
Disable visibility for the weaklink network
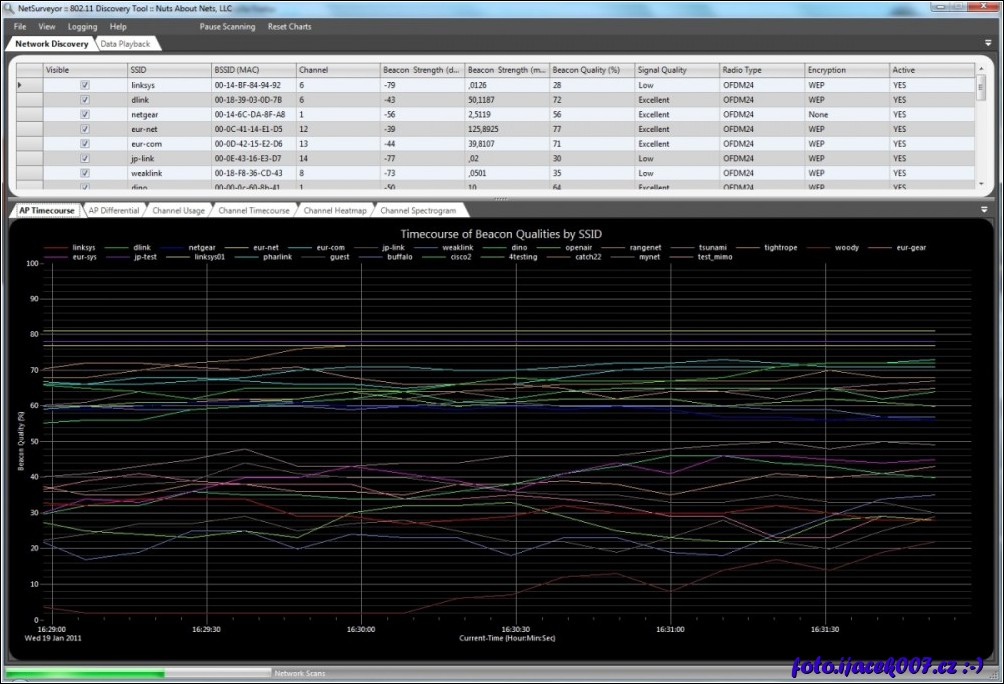click(85, 173)
